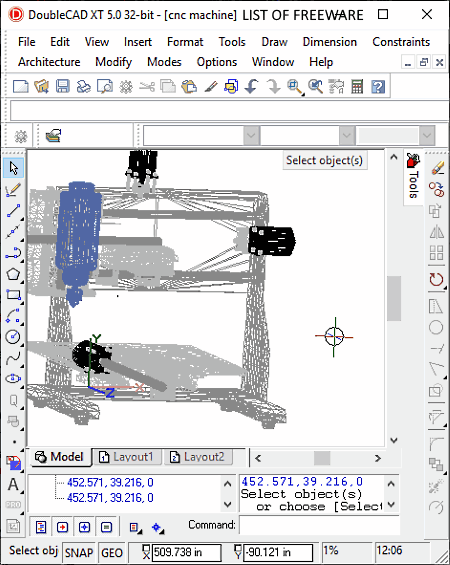Screen dimensions: 450x565
Task: Click the Rotate tool in the right toolbar
Action: point(436,279)
